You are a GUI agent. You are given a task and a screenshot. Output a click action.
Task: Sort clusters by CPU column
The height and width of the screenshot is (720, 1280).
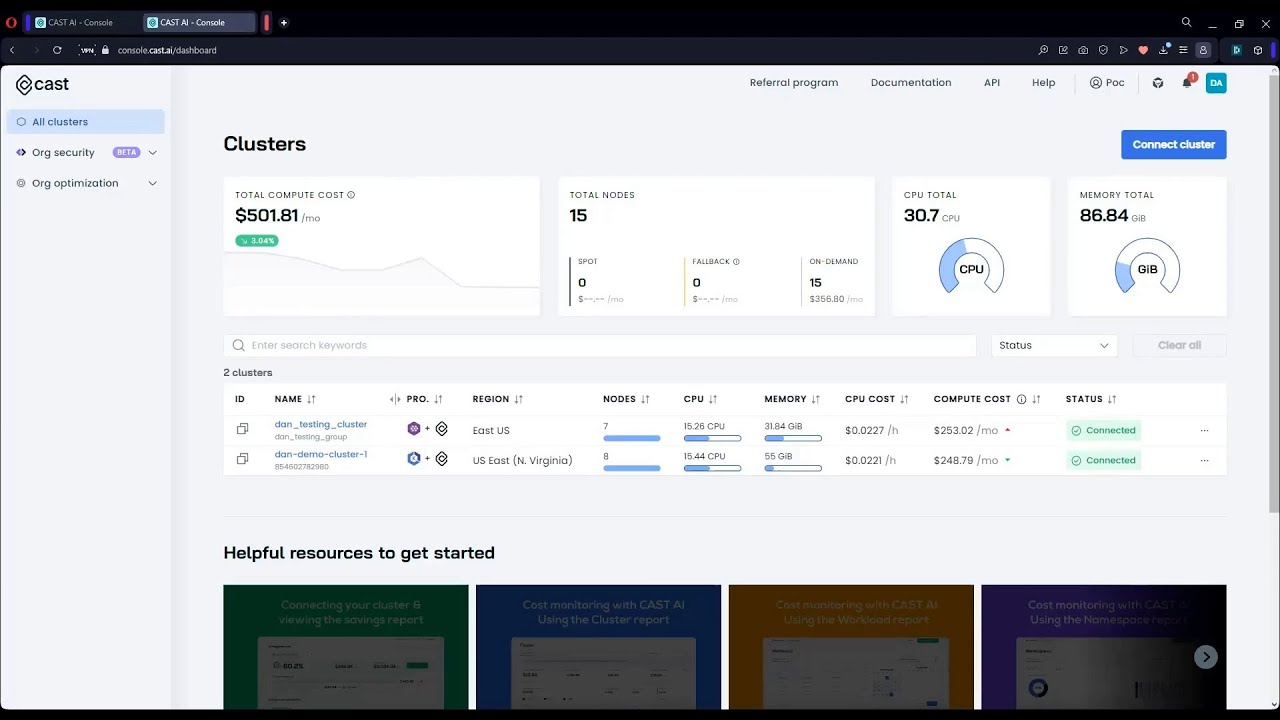[x=713, y=399]
